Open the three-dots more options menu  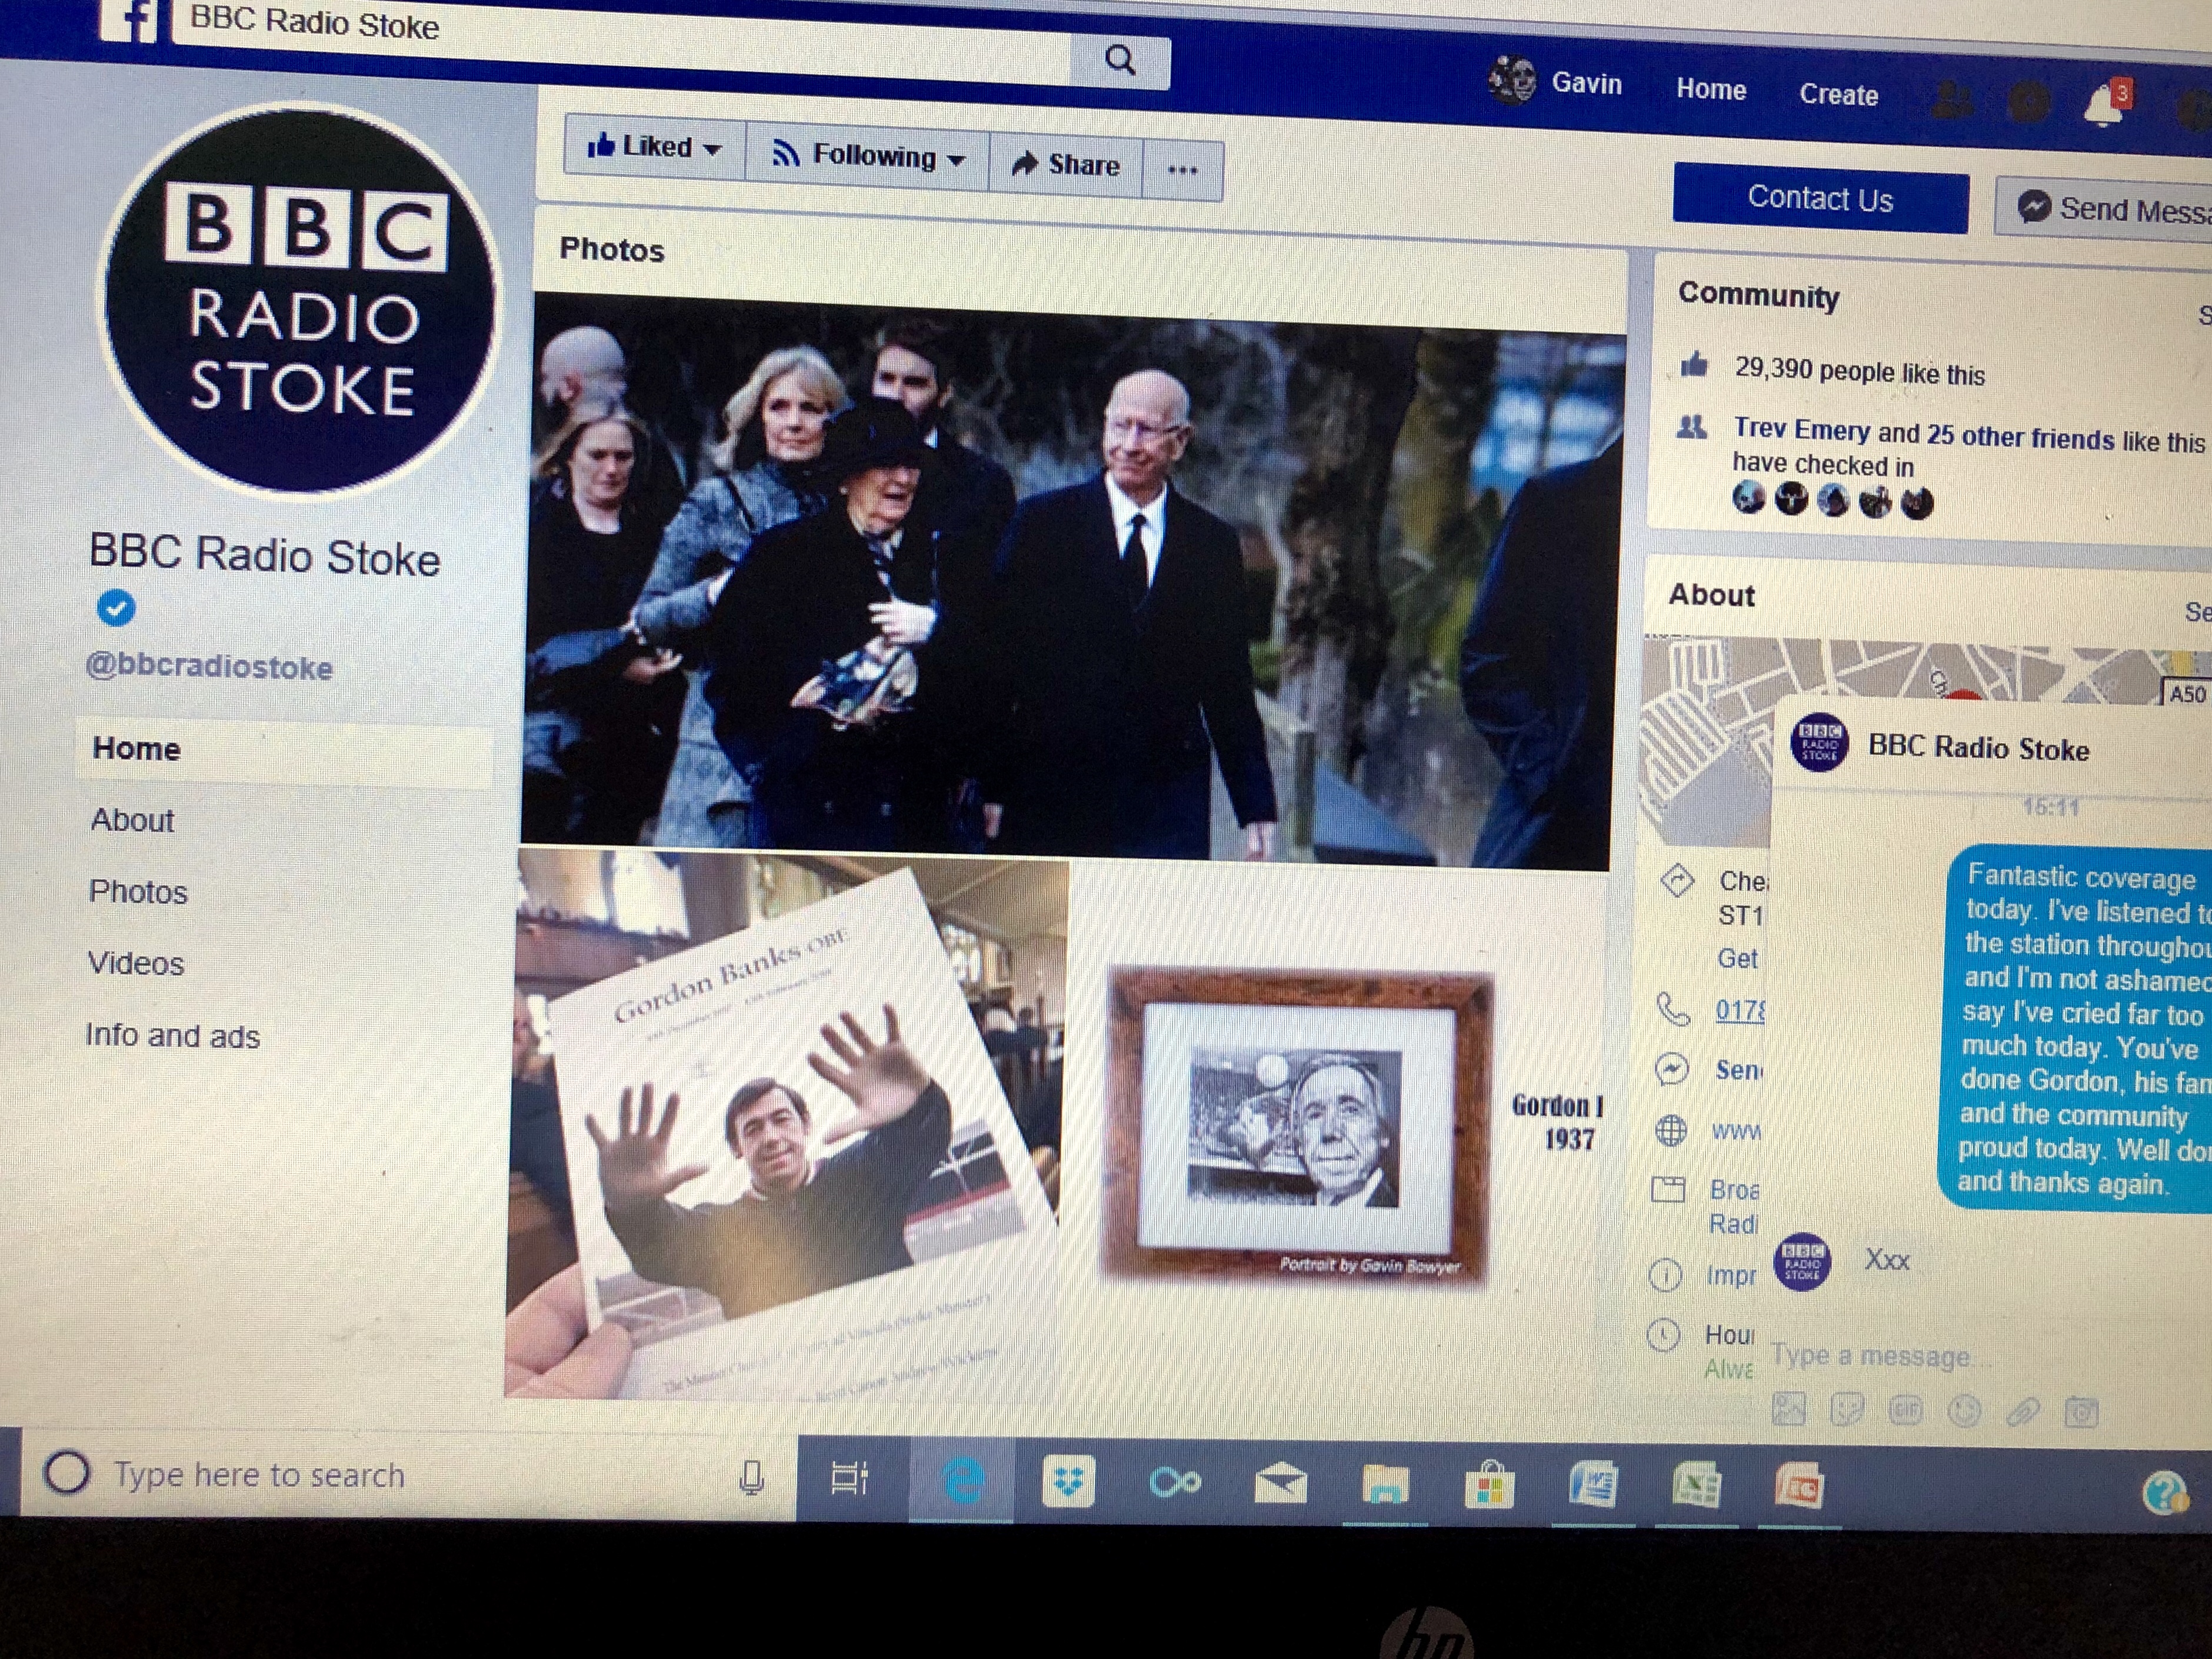tap(1182, 170)
